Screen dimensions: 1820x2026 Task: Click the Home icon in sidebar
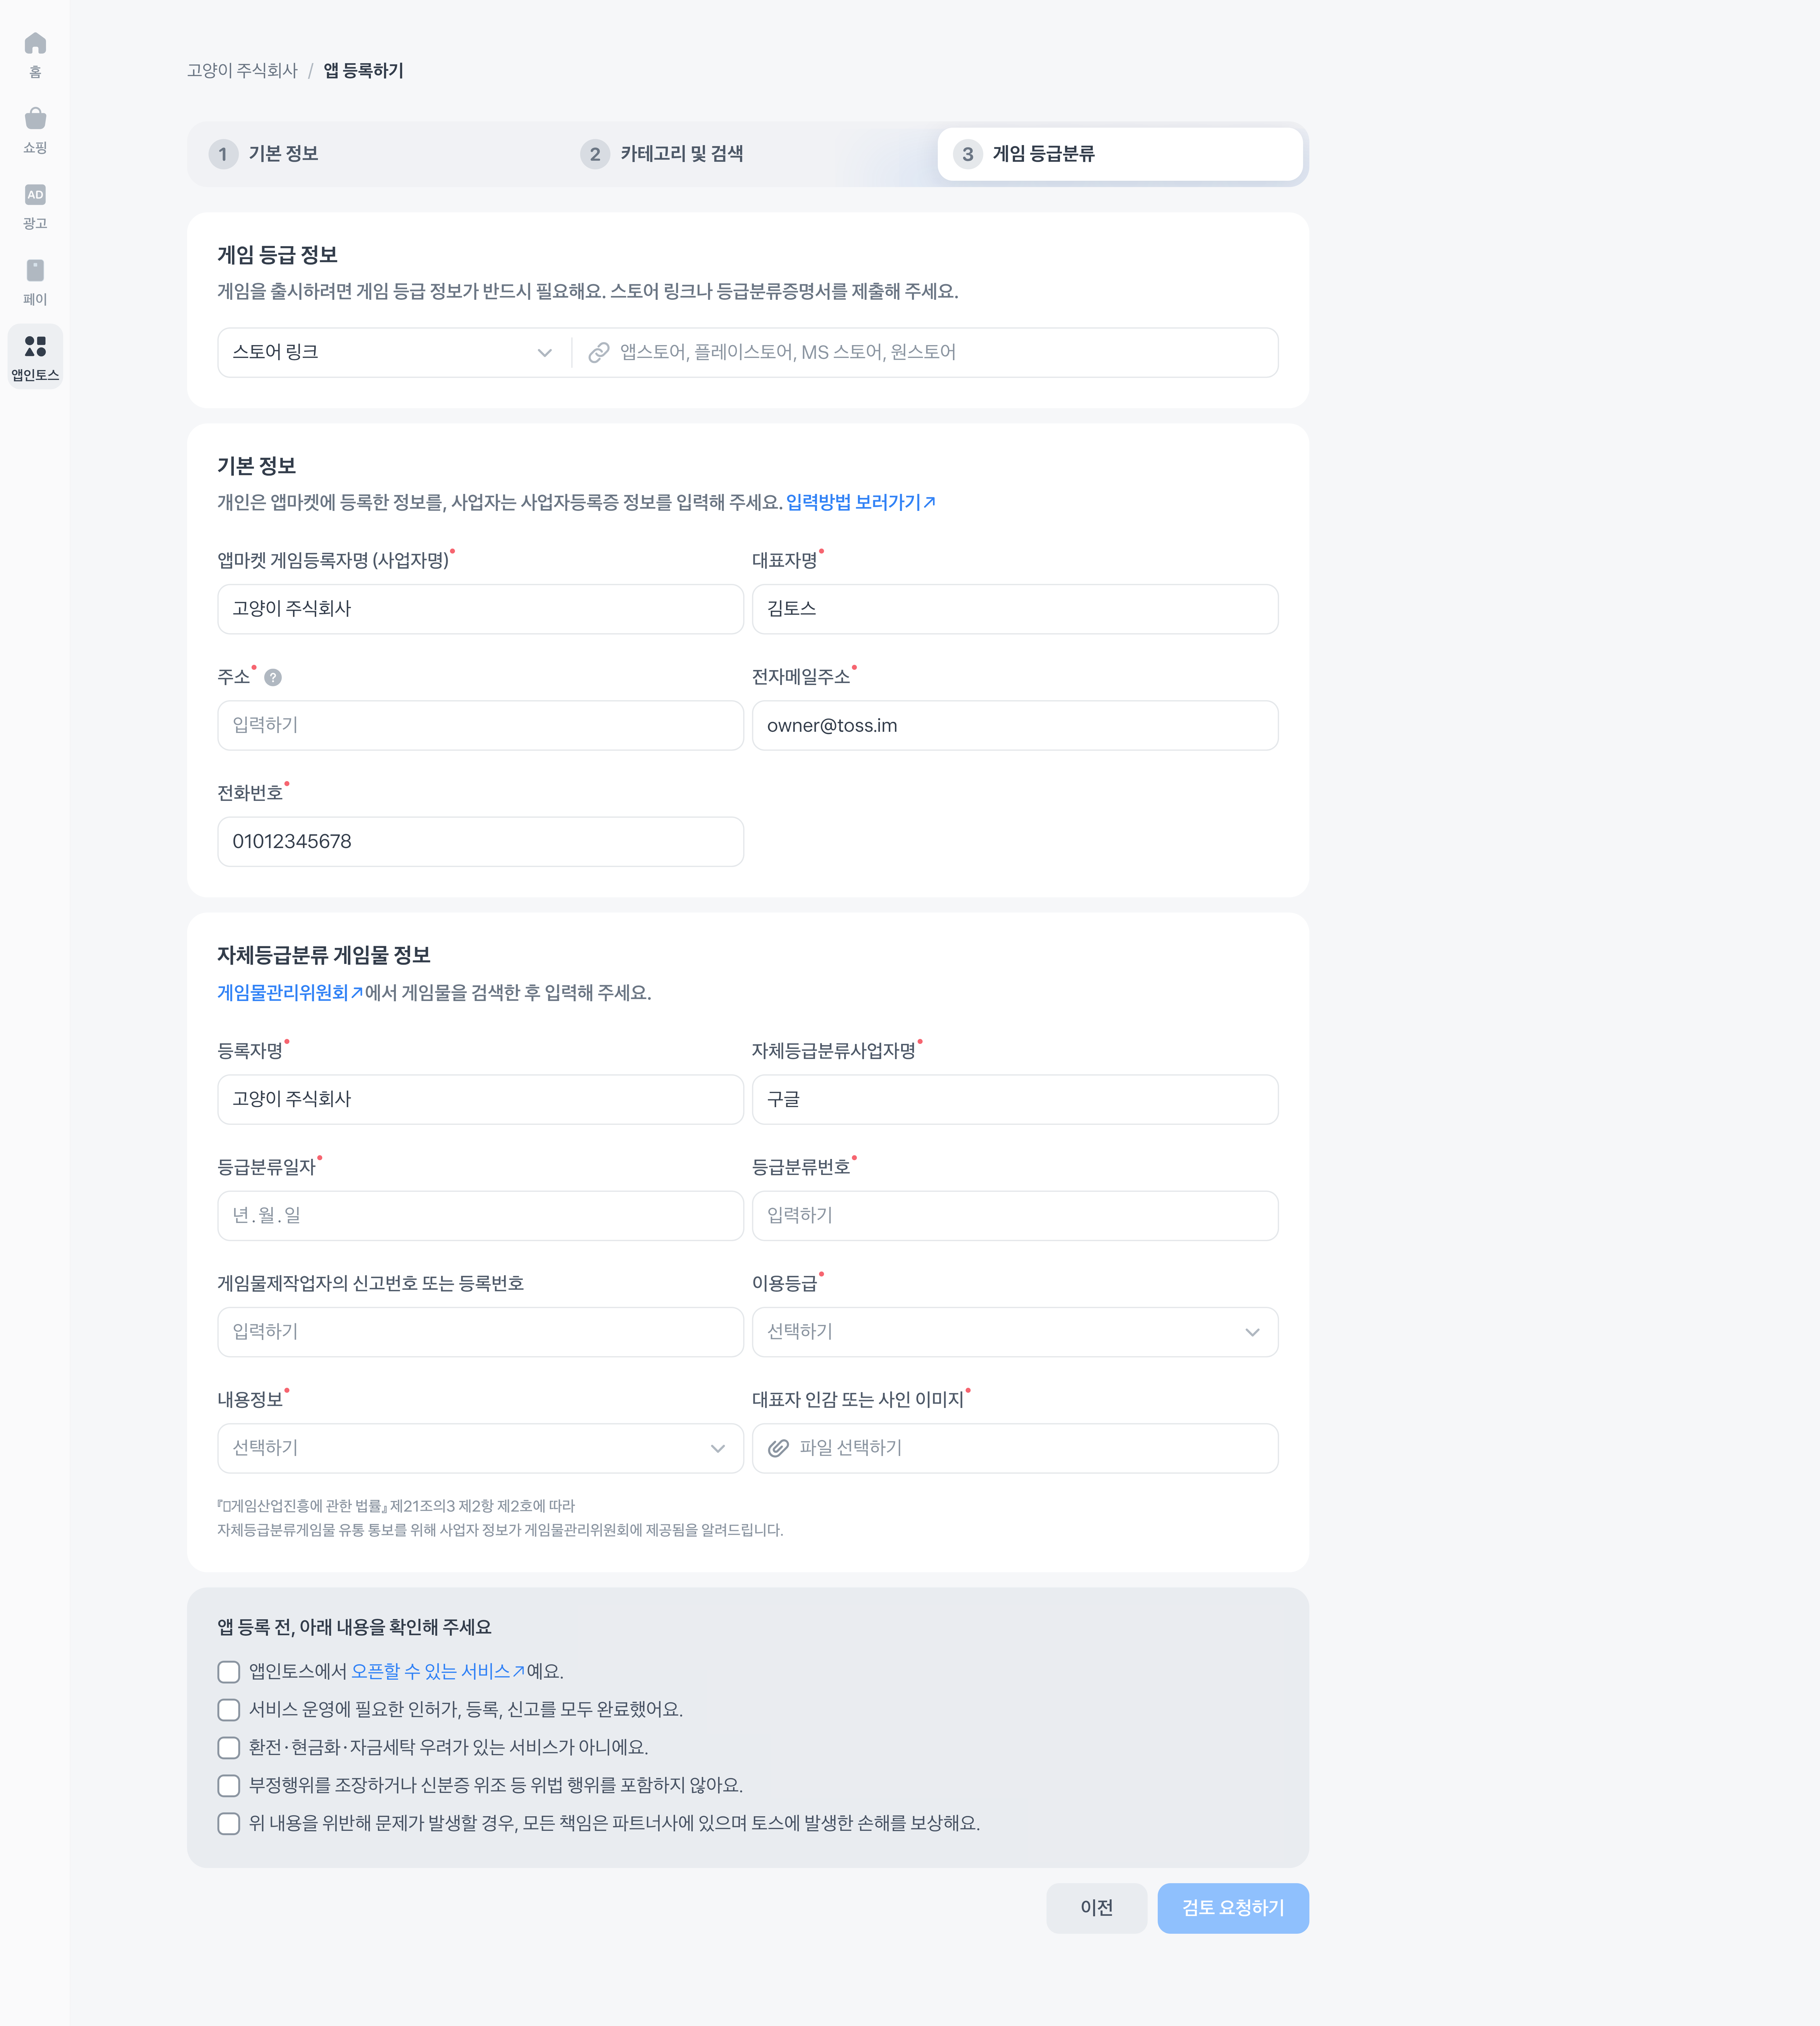click(x=35, y=44)
